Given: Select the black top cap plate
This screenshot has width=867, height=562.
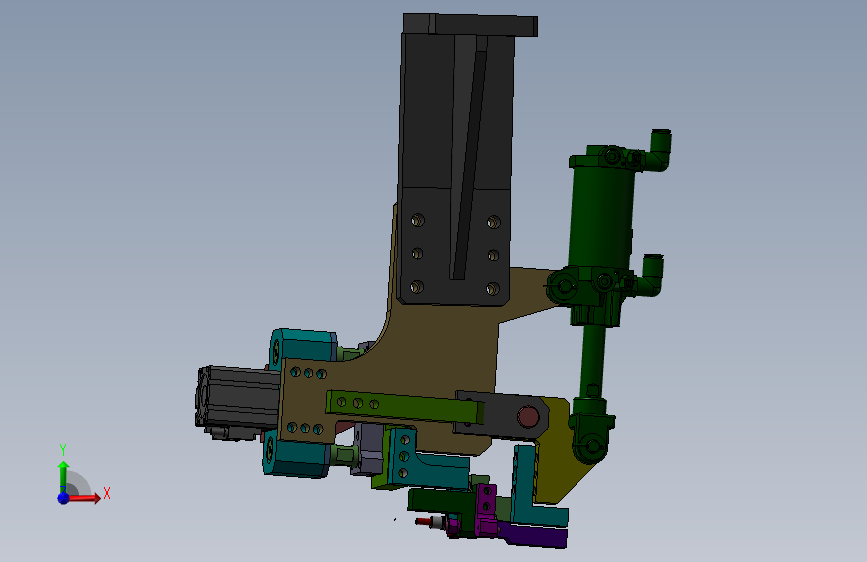Looking at the screenshot, I should (x=470, y=25).
